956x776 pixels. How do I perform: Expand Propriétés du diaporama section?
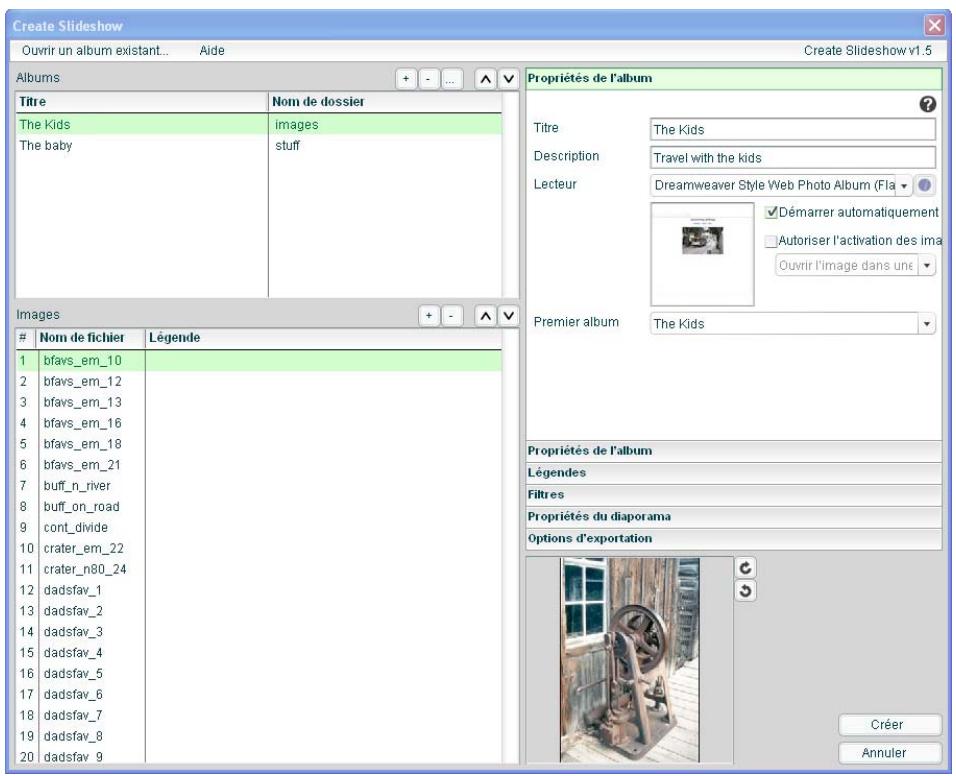coord(733,517)
